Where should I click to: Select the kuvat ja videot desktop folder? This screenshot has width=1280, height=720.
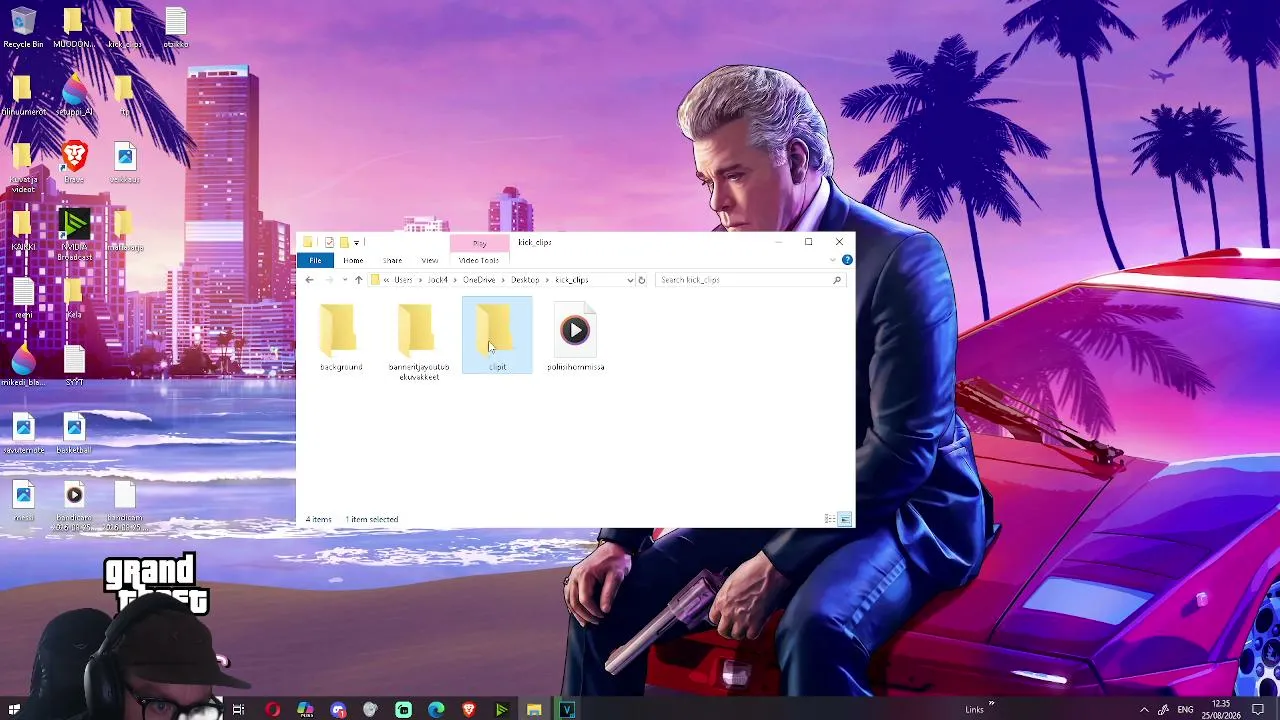[23, 167]
